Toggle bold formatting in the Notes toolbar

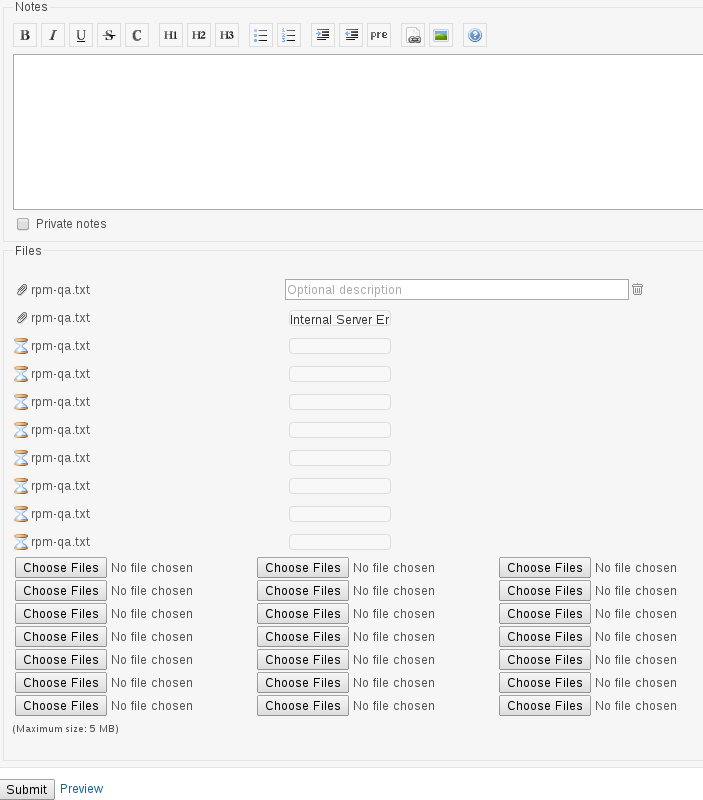25,35
